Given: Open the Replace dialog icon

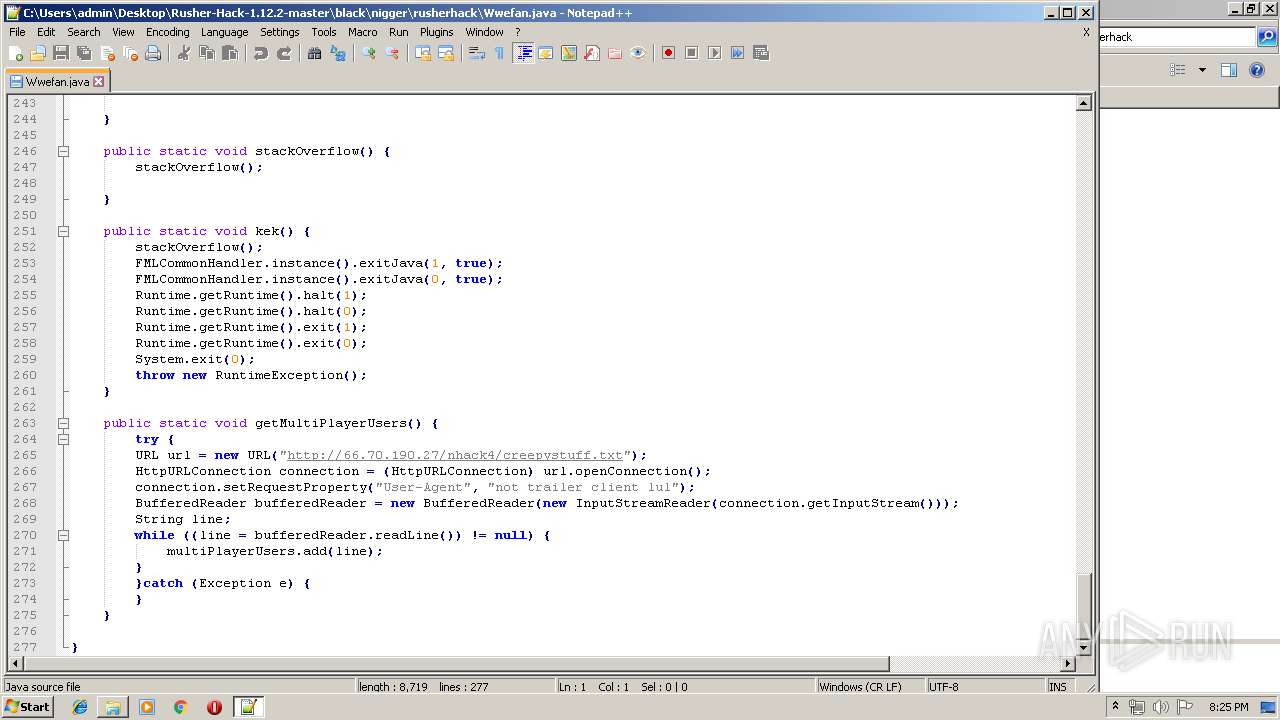Looking at the screenshot, I should tap(337, 53).
